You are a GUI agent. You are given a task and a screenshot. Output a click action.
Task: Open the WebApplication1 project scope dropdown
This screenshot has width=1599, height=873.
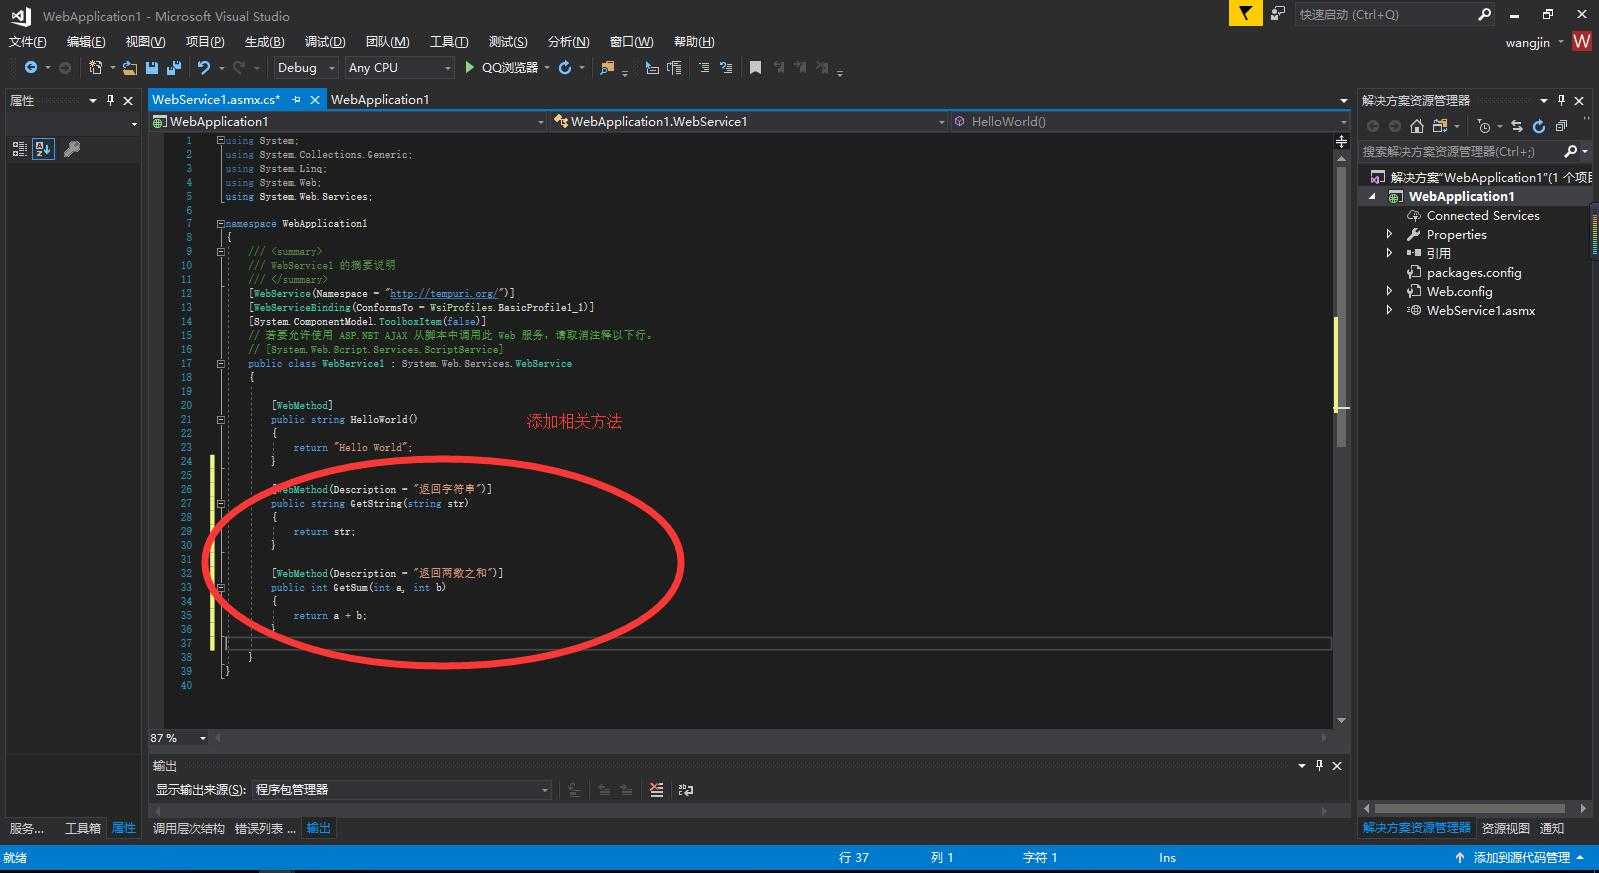348,121
